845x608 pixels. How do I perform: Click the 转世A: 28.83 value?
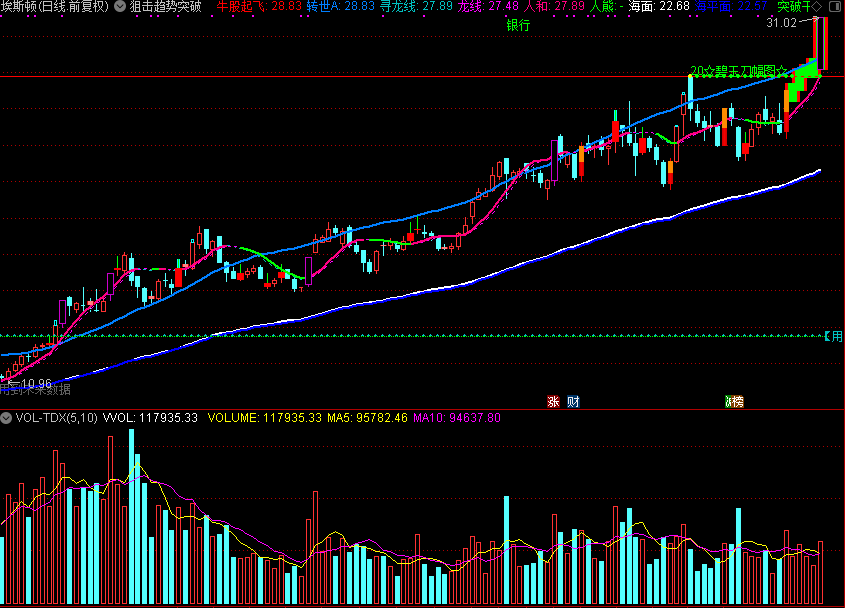[x=341, y=6]
